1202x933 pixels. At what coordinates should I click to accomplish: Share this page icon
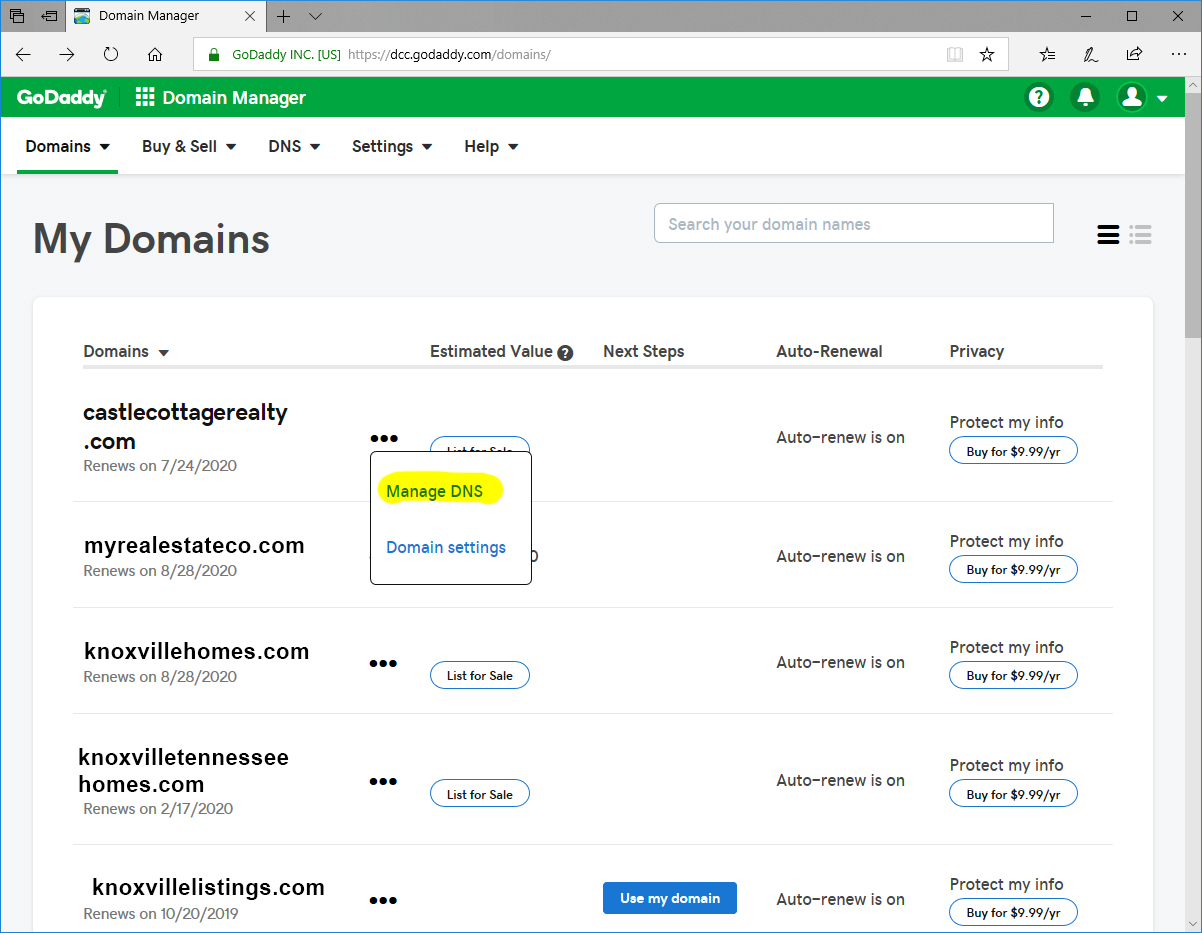1134,54
